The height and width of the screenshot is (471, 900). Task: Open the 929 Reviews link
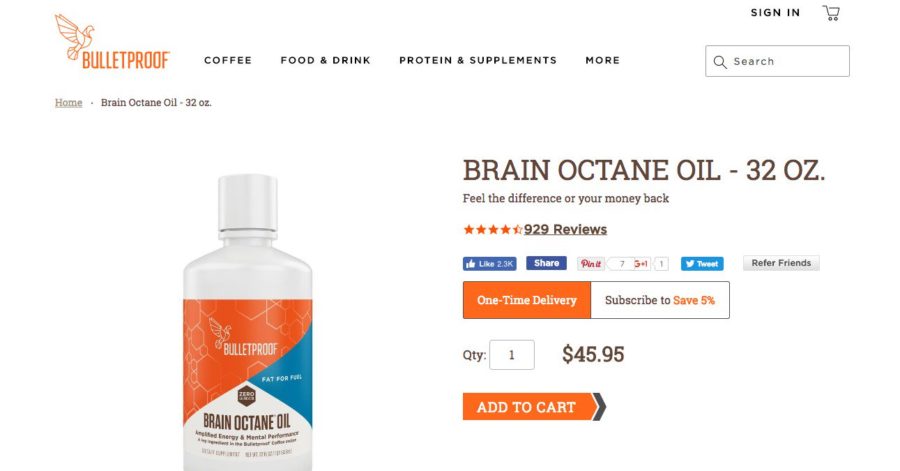pos(565,229)
